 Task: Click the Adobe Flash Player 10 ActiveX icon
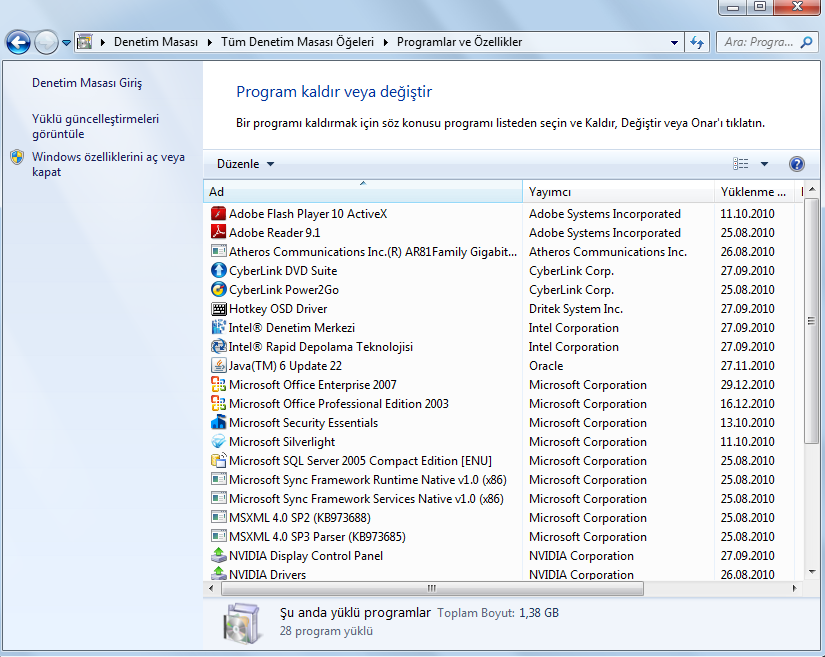[218, 214]
